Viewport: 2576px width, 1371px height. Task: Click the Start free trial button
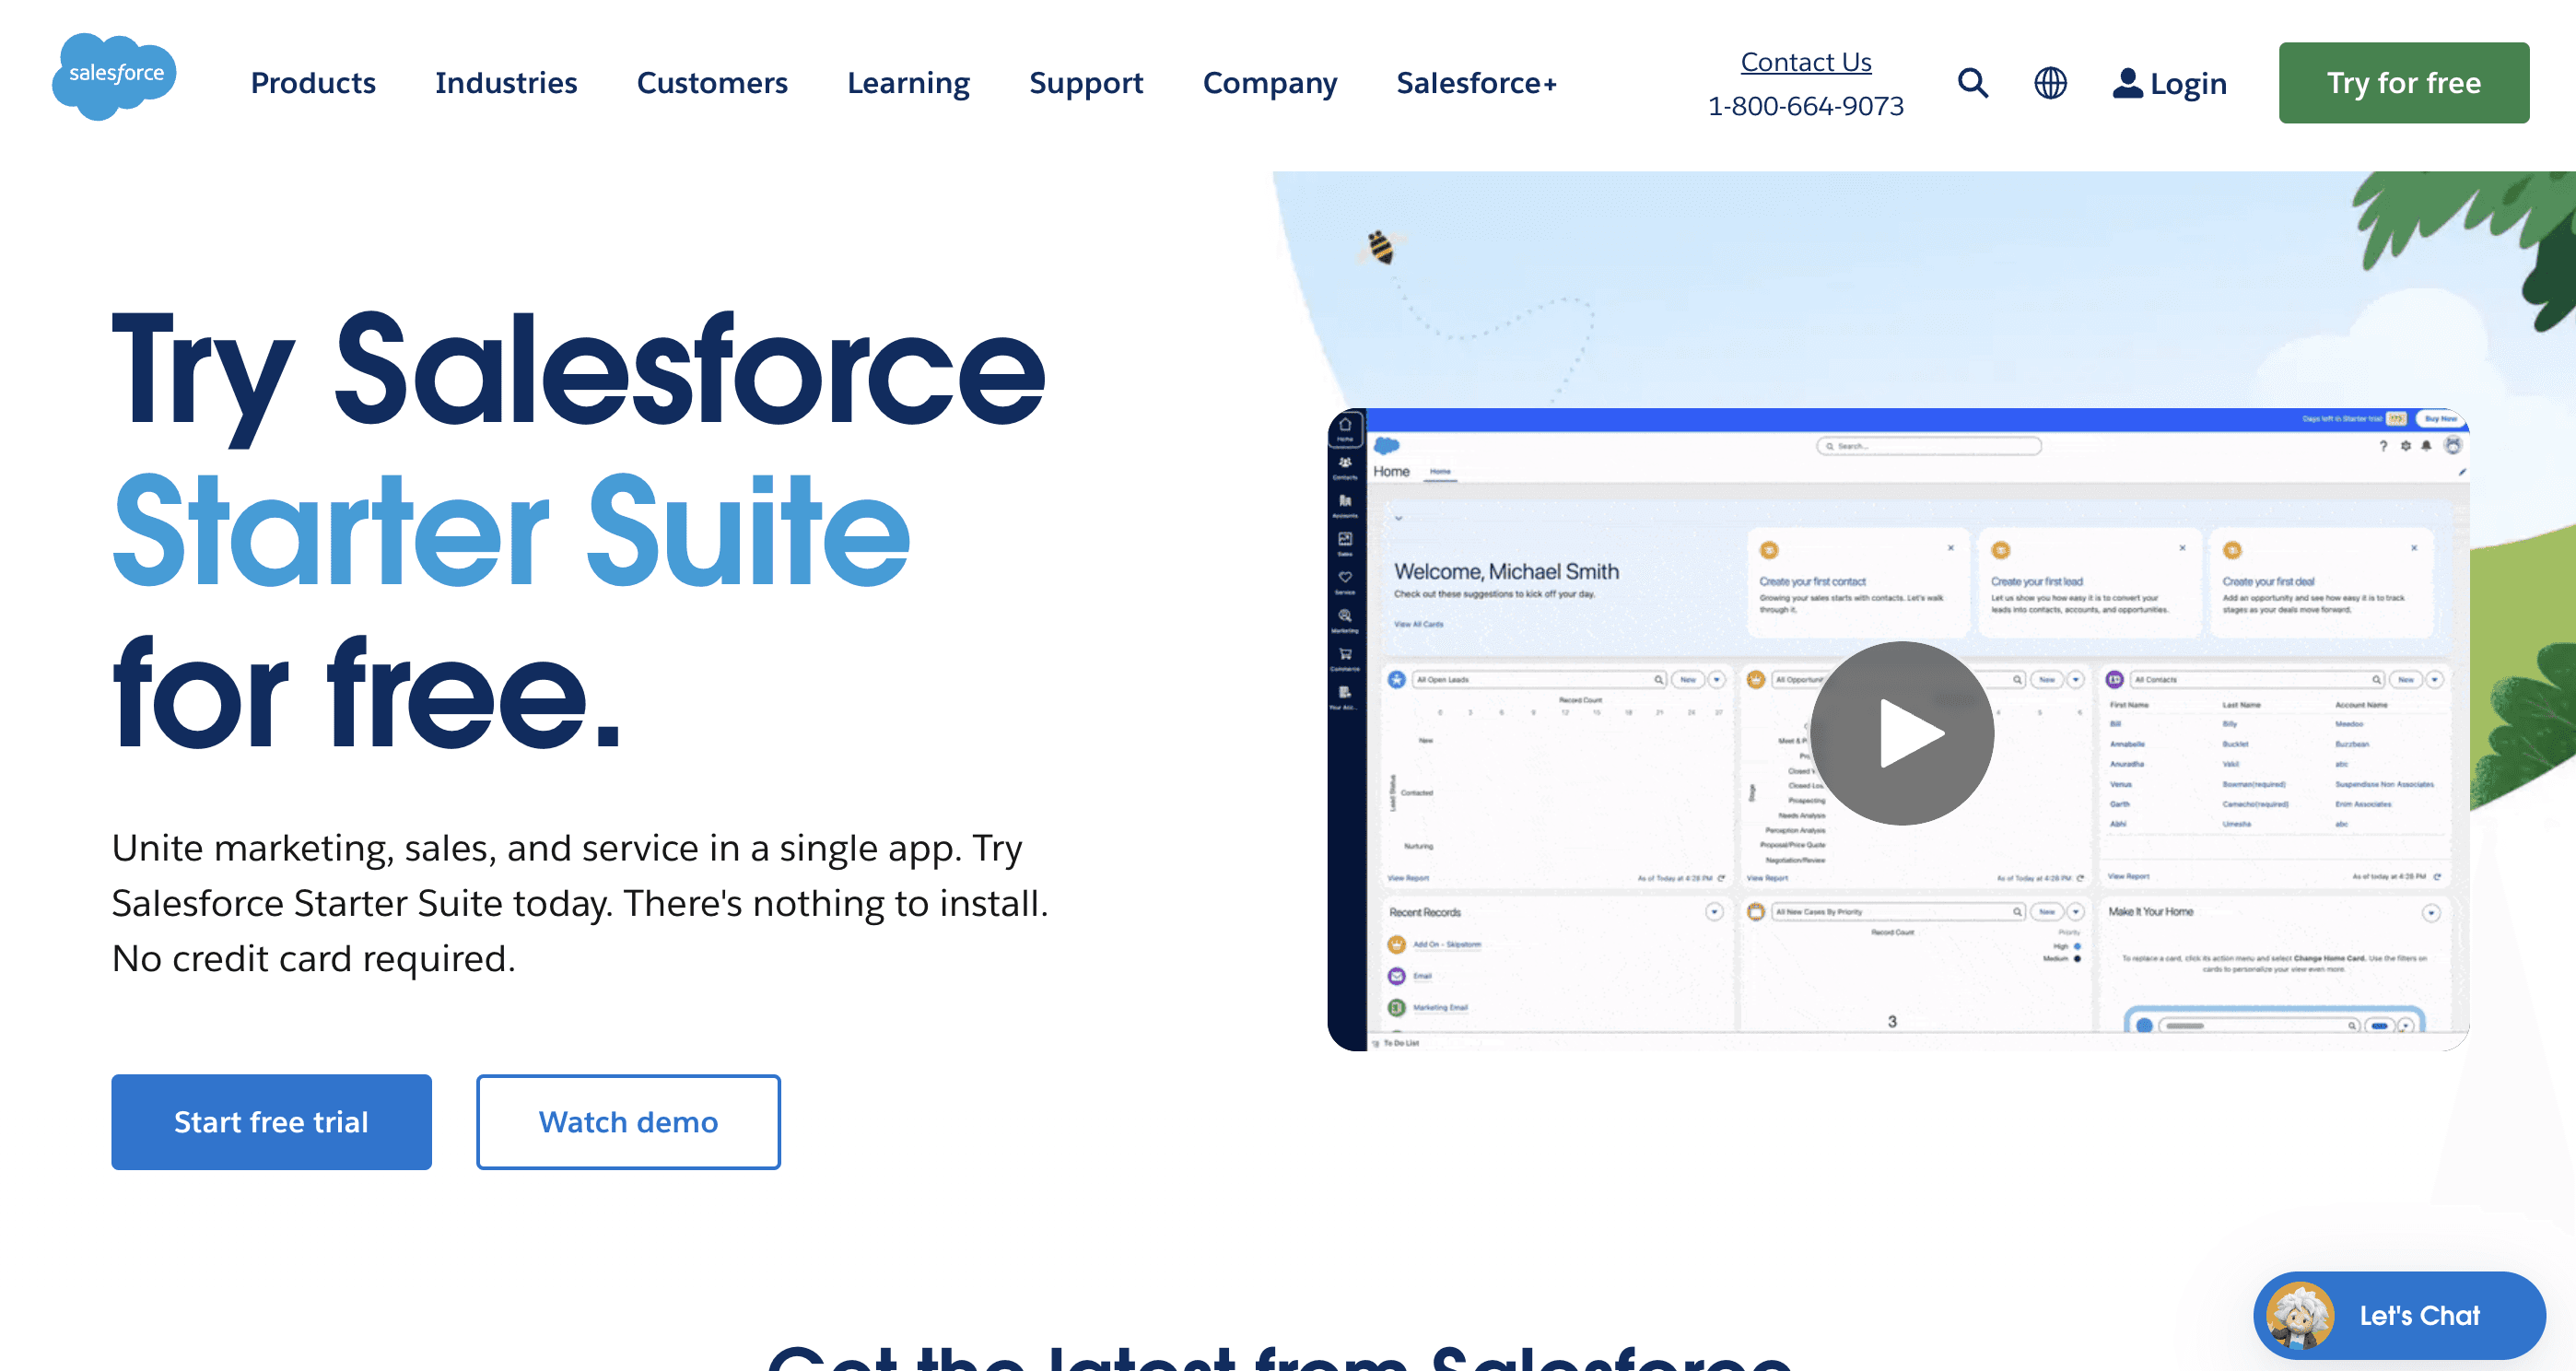(x=271, y=1122)
